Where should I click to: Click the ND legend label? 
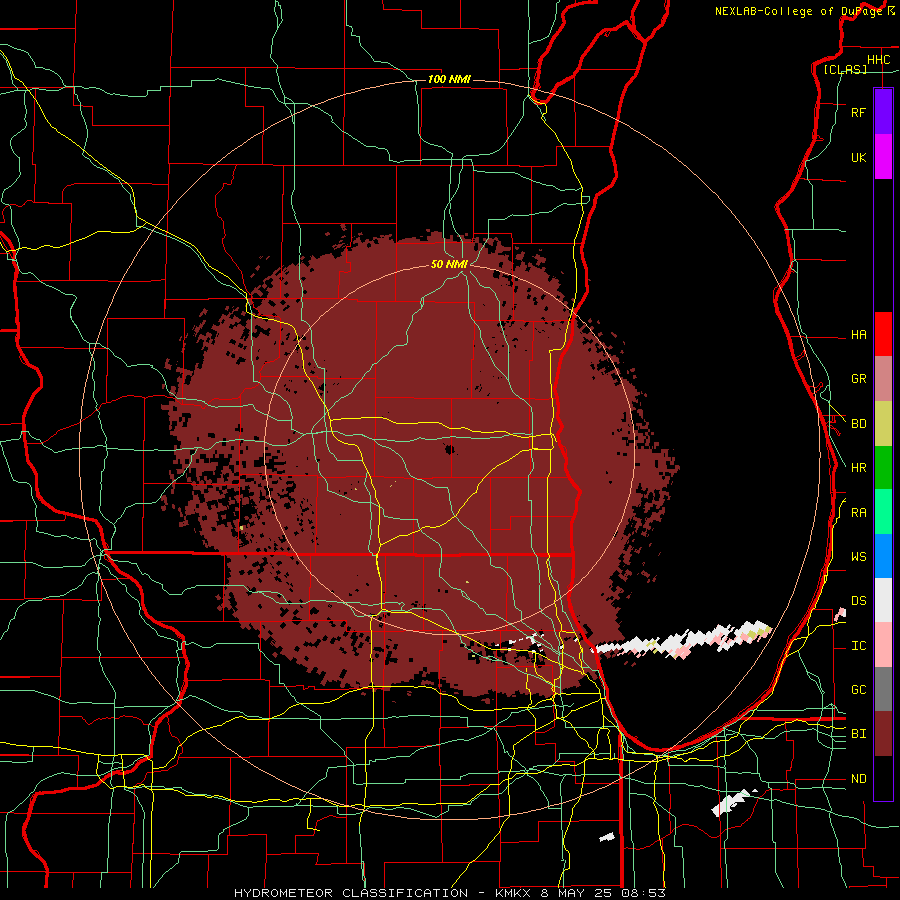[858, 779]
